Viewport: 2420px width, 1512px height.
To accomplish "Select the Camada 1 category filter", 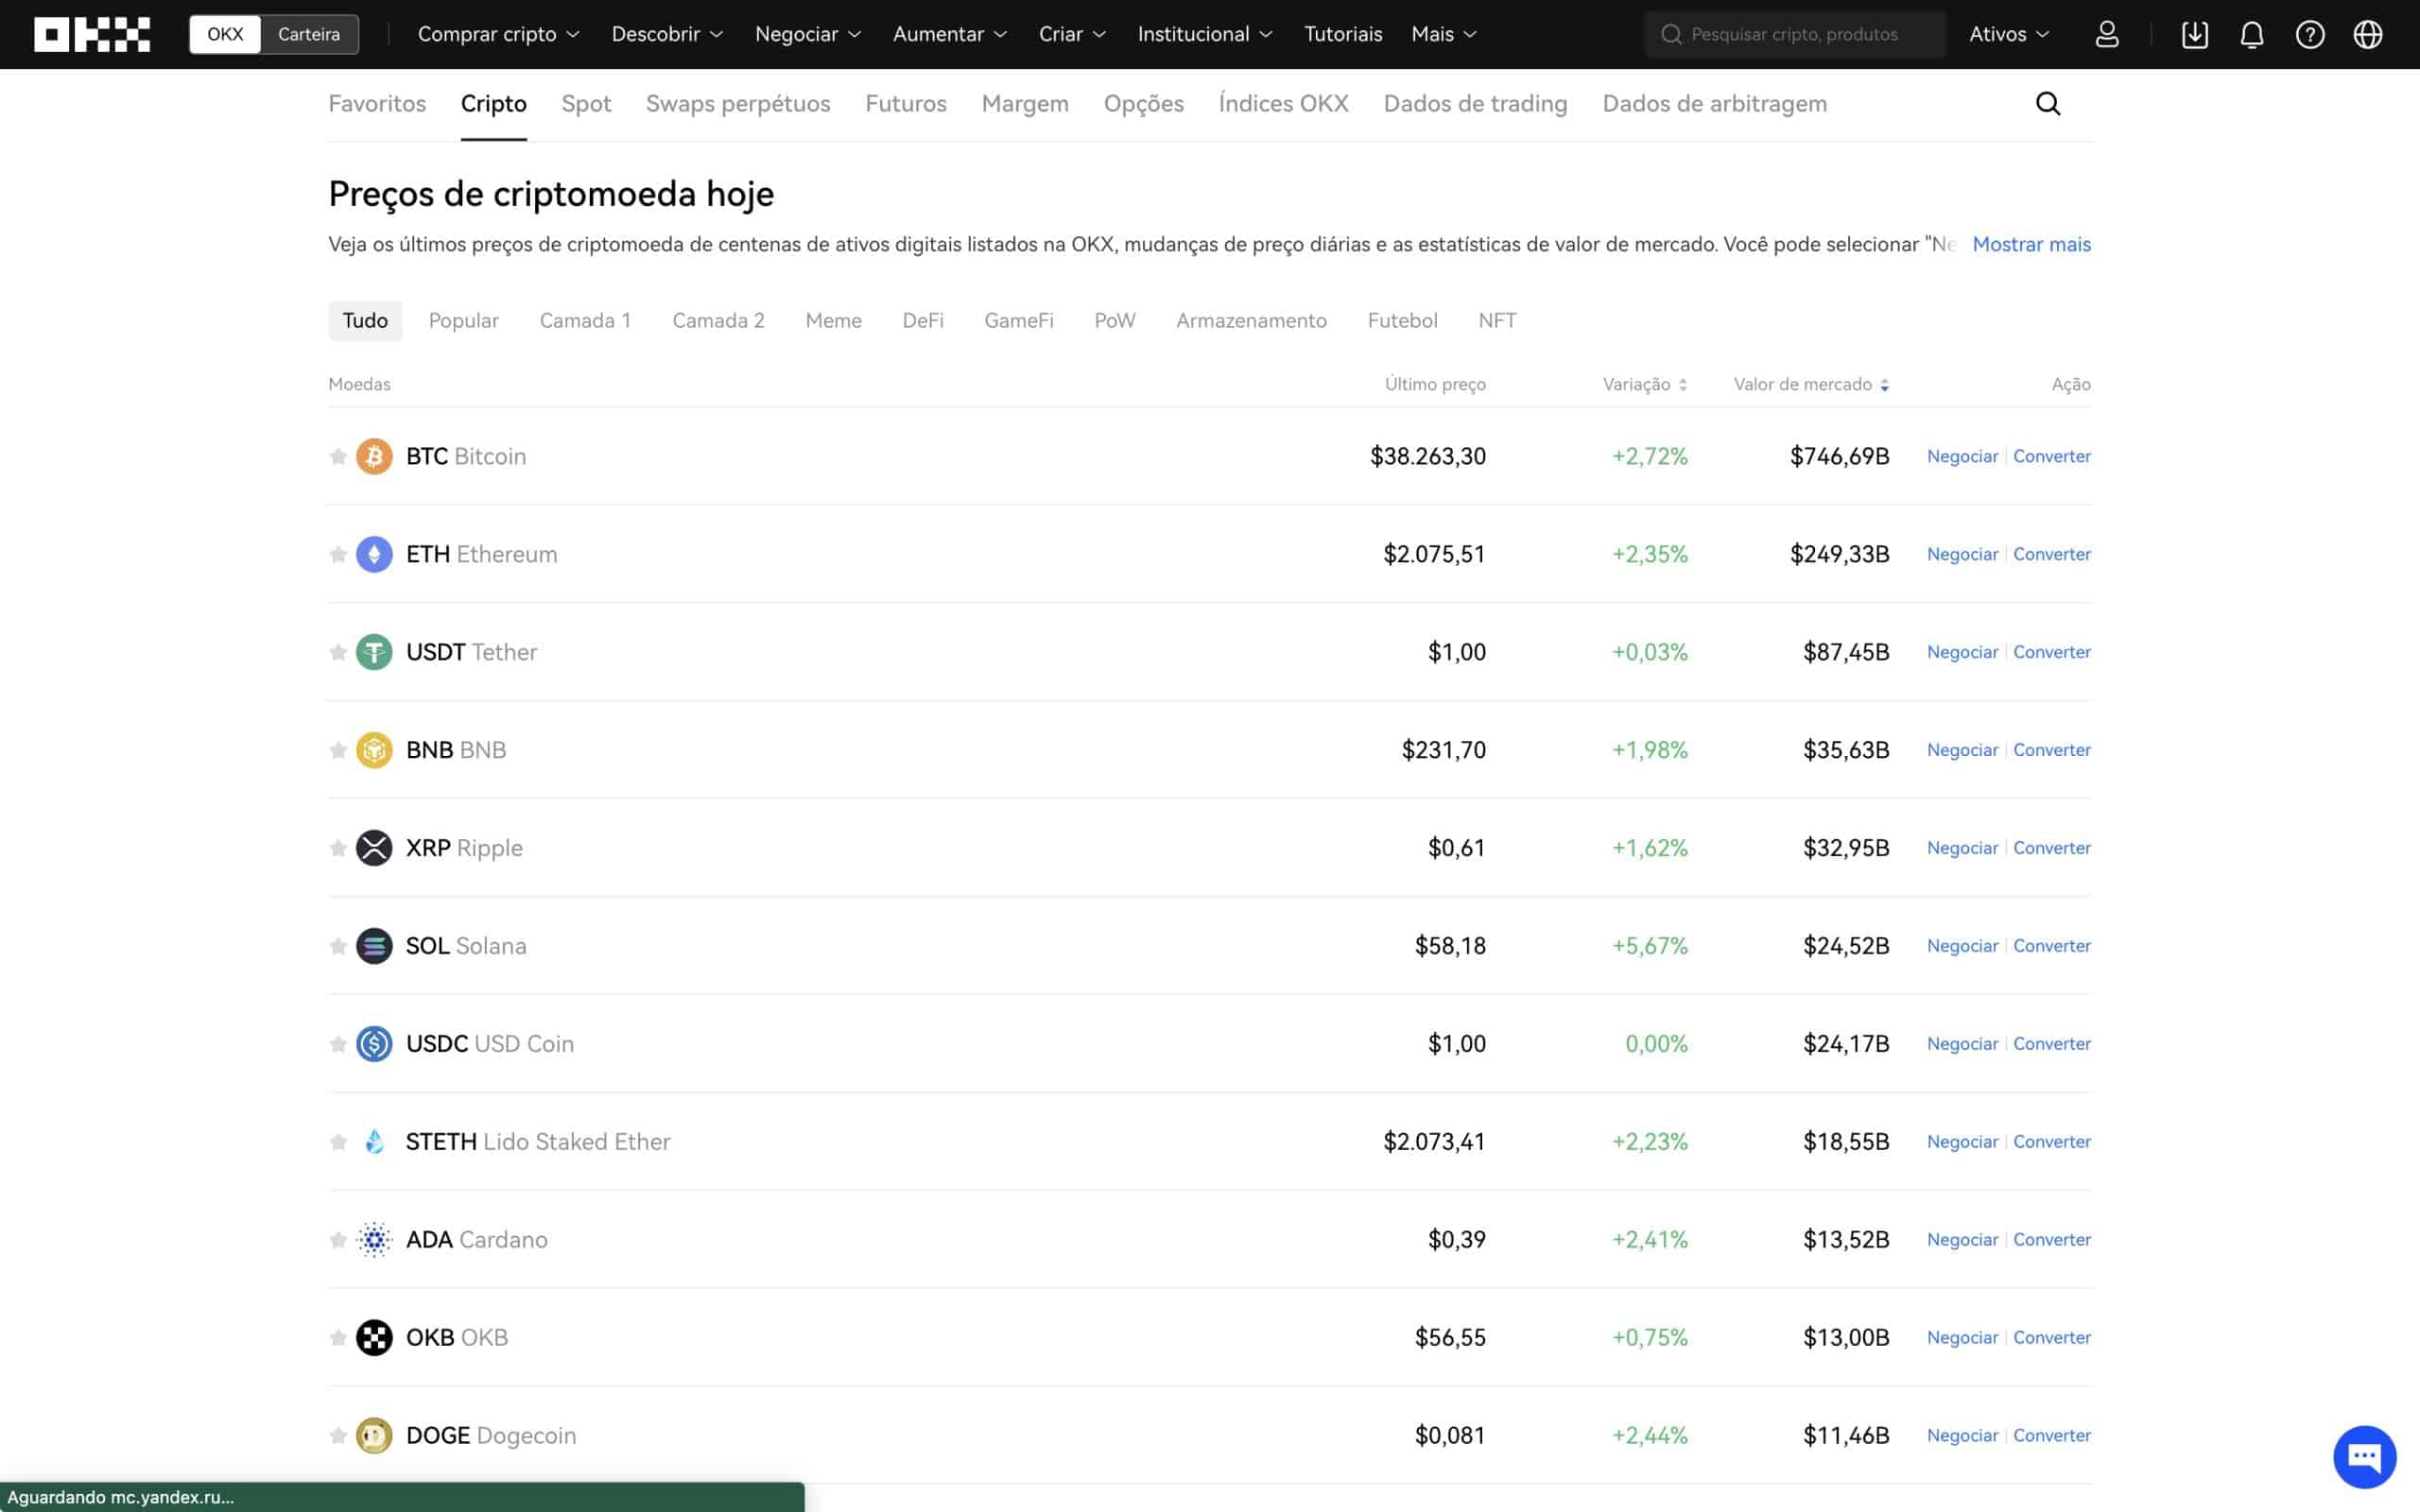I will [585, 321].
